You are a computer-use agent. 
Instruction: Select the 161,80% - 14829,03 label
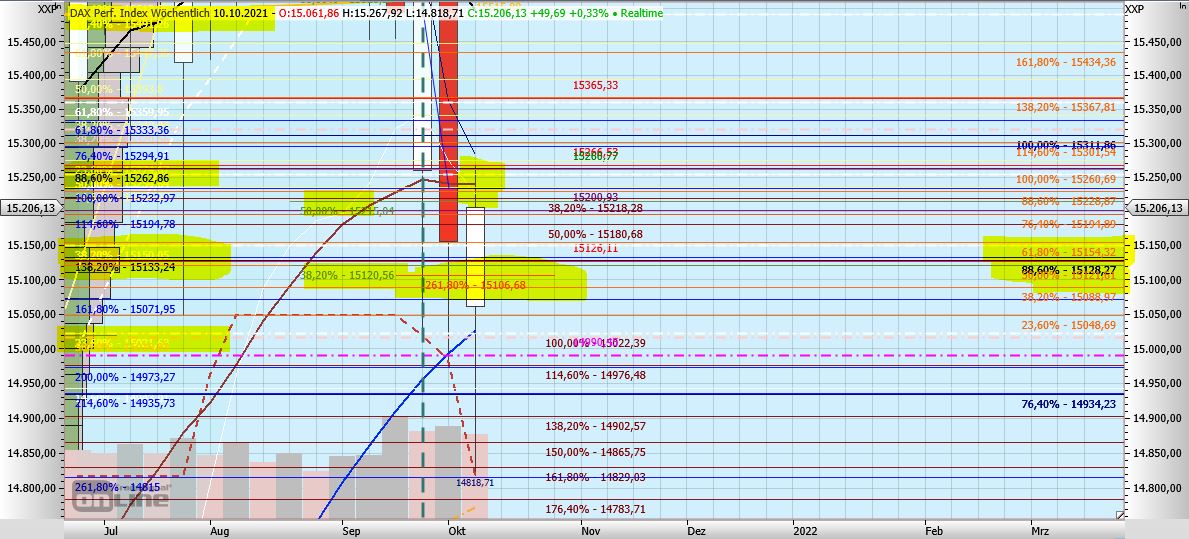(595, 477)
